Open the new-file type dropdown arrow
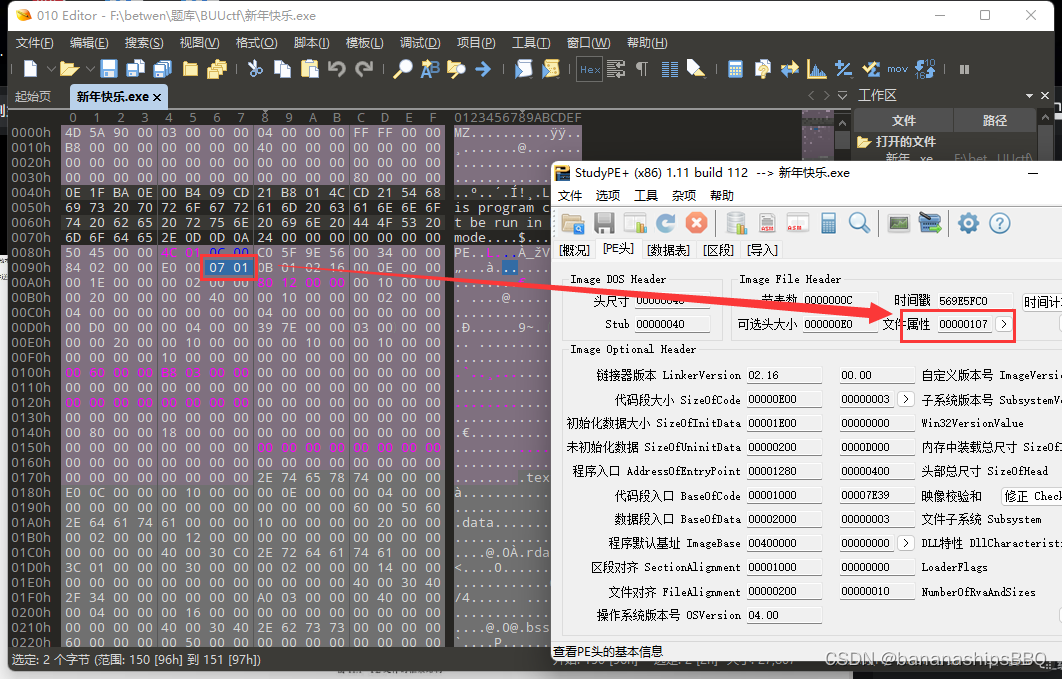 click(51, 69)
